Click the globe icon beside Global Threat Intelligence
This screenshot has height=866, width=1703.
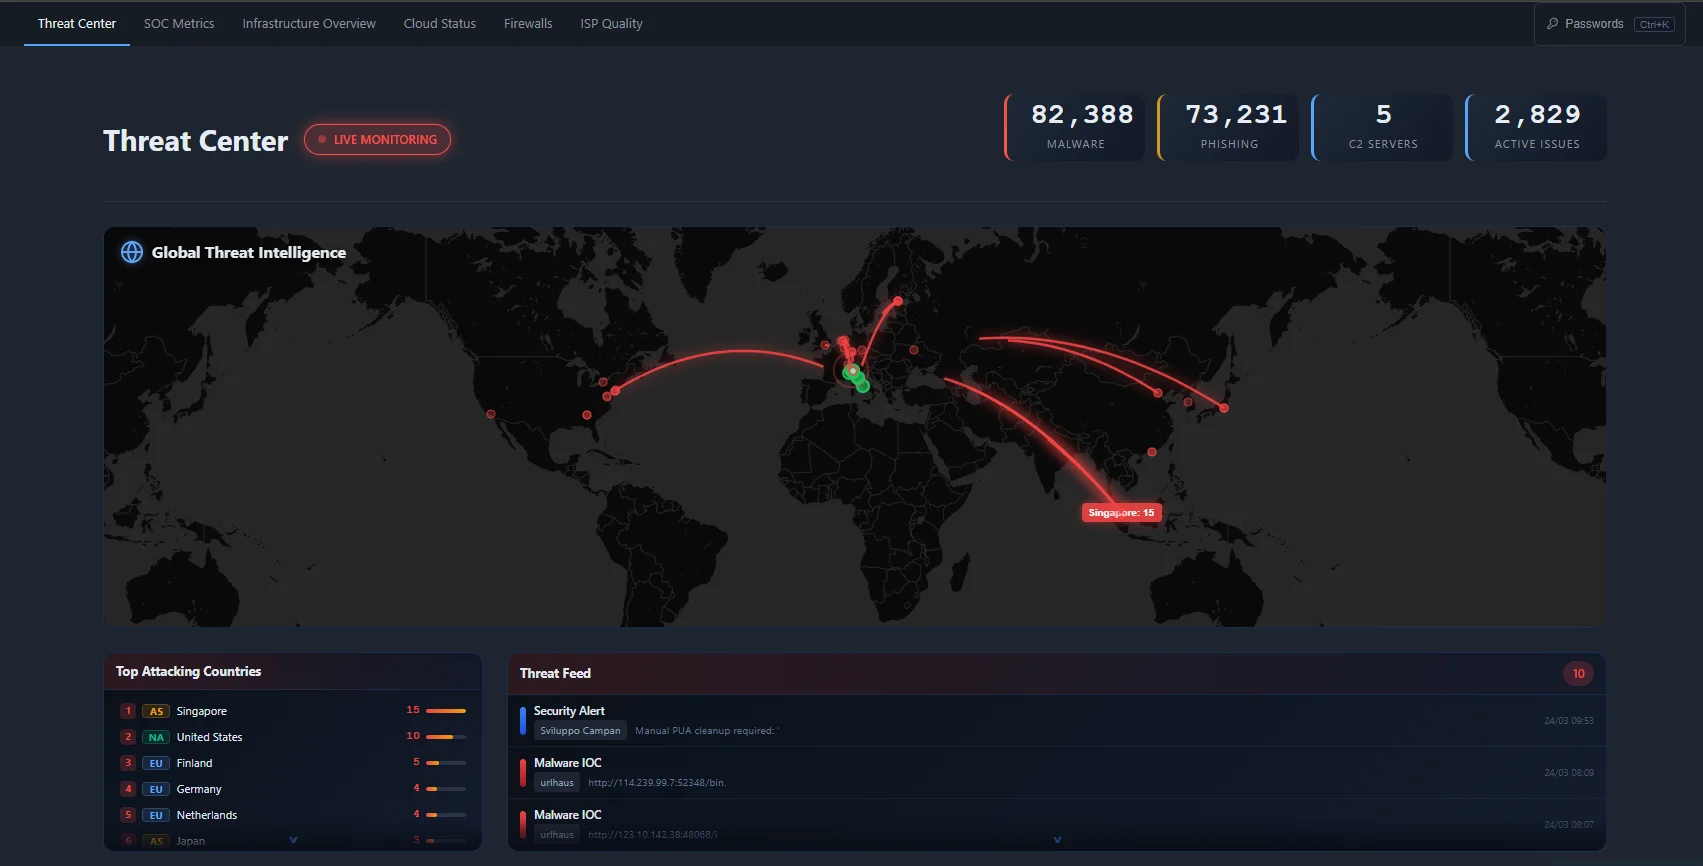(132, 252)
